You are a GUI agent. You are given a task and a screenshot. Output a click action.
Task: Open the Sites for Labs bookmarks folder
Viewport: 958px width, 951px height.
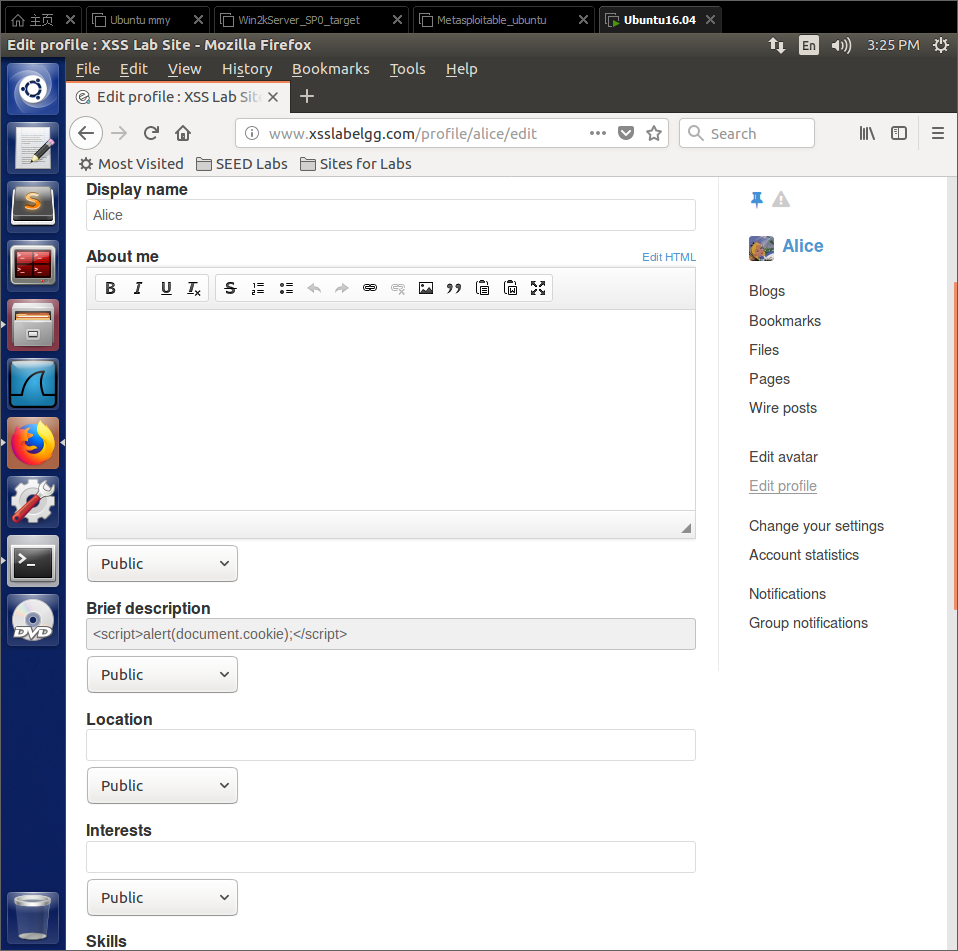pyautogui.click(x=356, y=164)
